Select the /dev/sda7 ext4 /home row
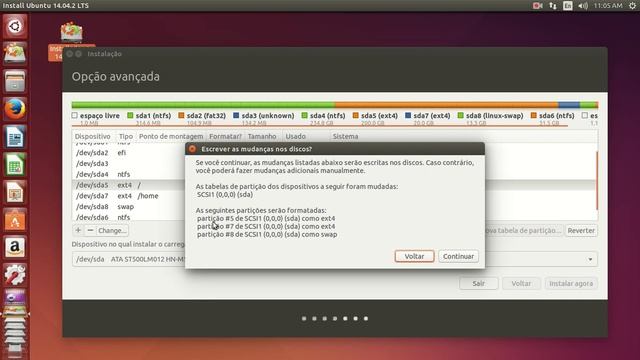Image resolution: width=640 pixels, height=360 pixels. [129, 196]
